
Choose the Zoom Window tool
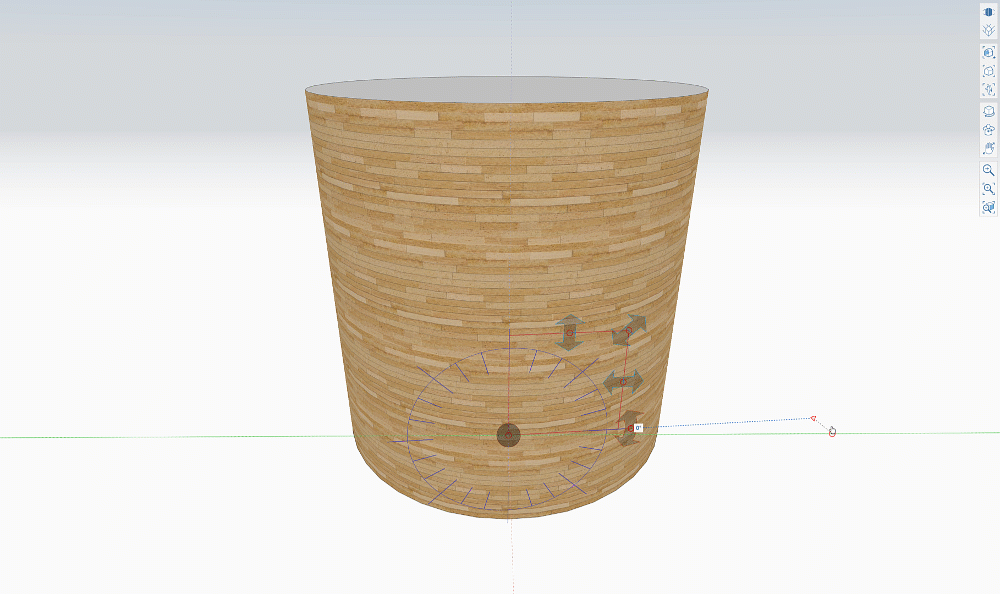click(x=989, y=189)
